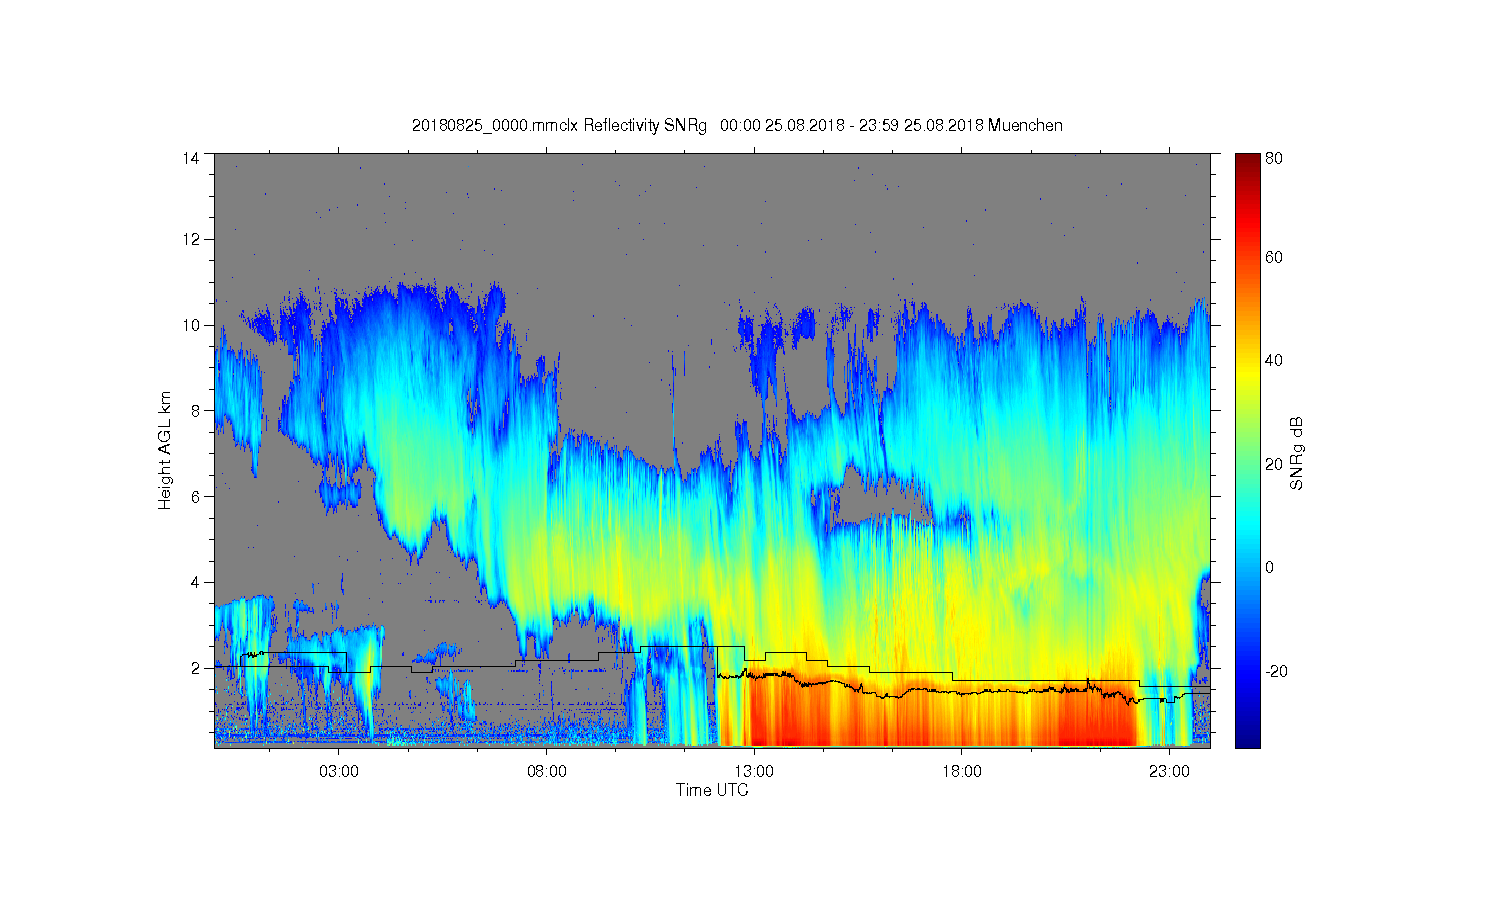Click the "SNRg dB" colorbar label
The width and height of the screenshot is (1500, 900).
[1297, 453]
